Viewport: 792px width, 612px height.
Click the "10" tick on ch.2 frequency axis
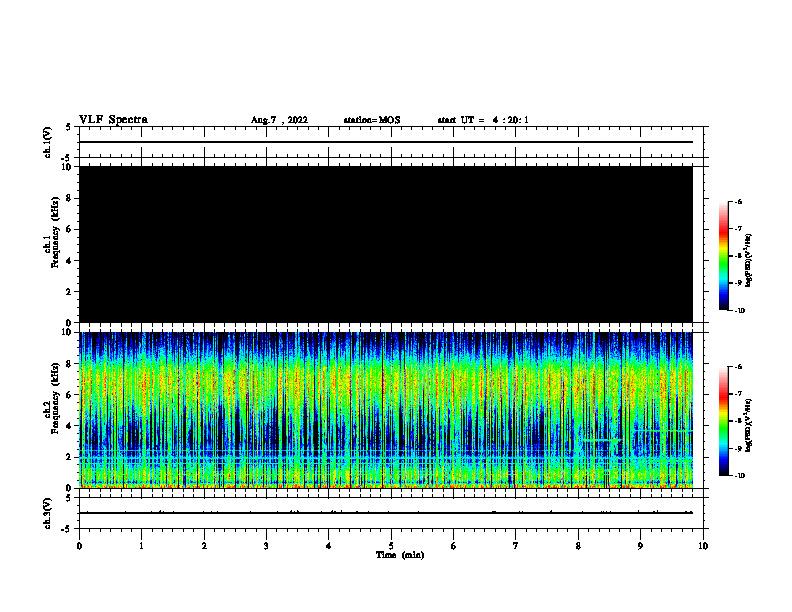click(x=67, y=332)
